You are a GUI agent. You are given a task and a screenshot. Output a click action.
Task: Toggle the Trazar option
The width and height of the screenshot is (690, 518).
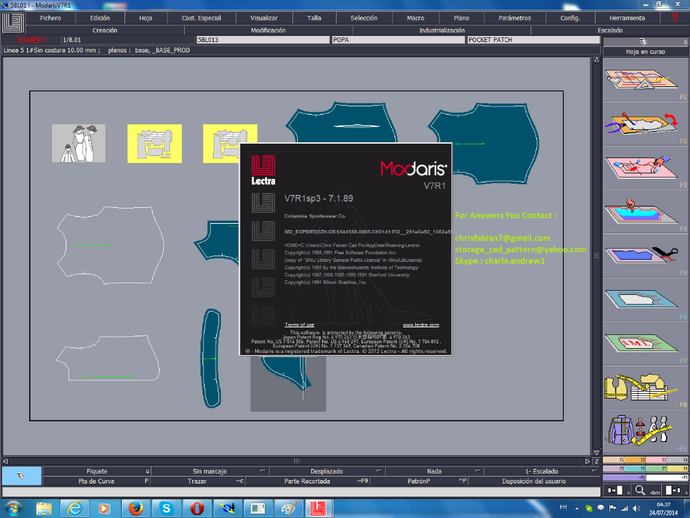tap(197, 481)
